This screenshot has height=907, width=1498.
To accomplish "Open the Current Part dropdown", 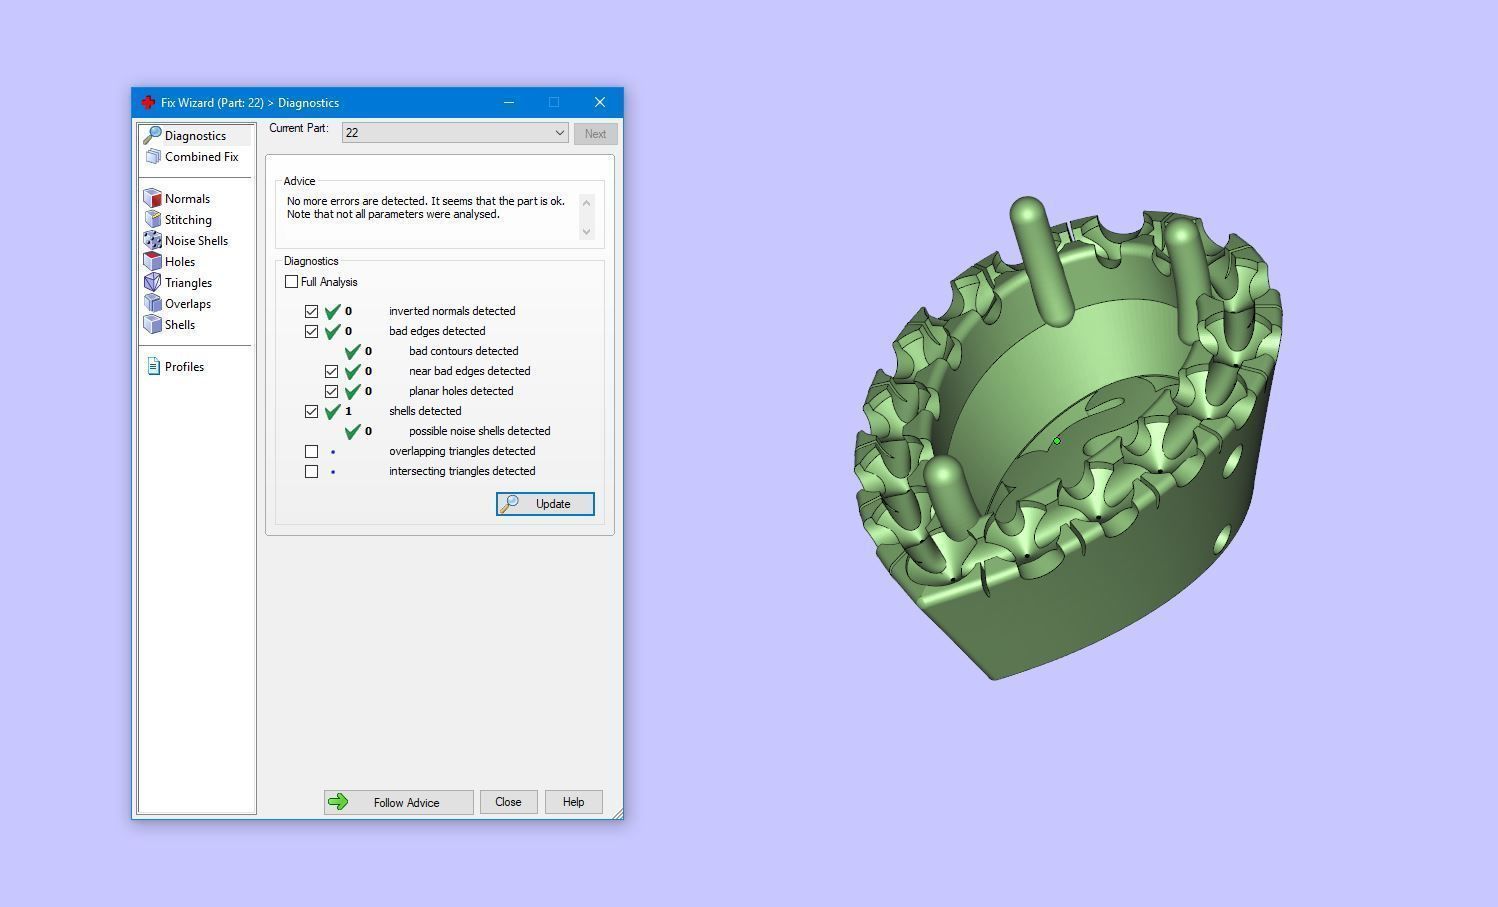I will click(x=455, y=133).
